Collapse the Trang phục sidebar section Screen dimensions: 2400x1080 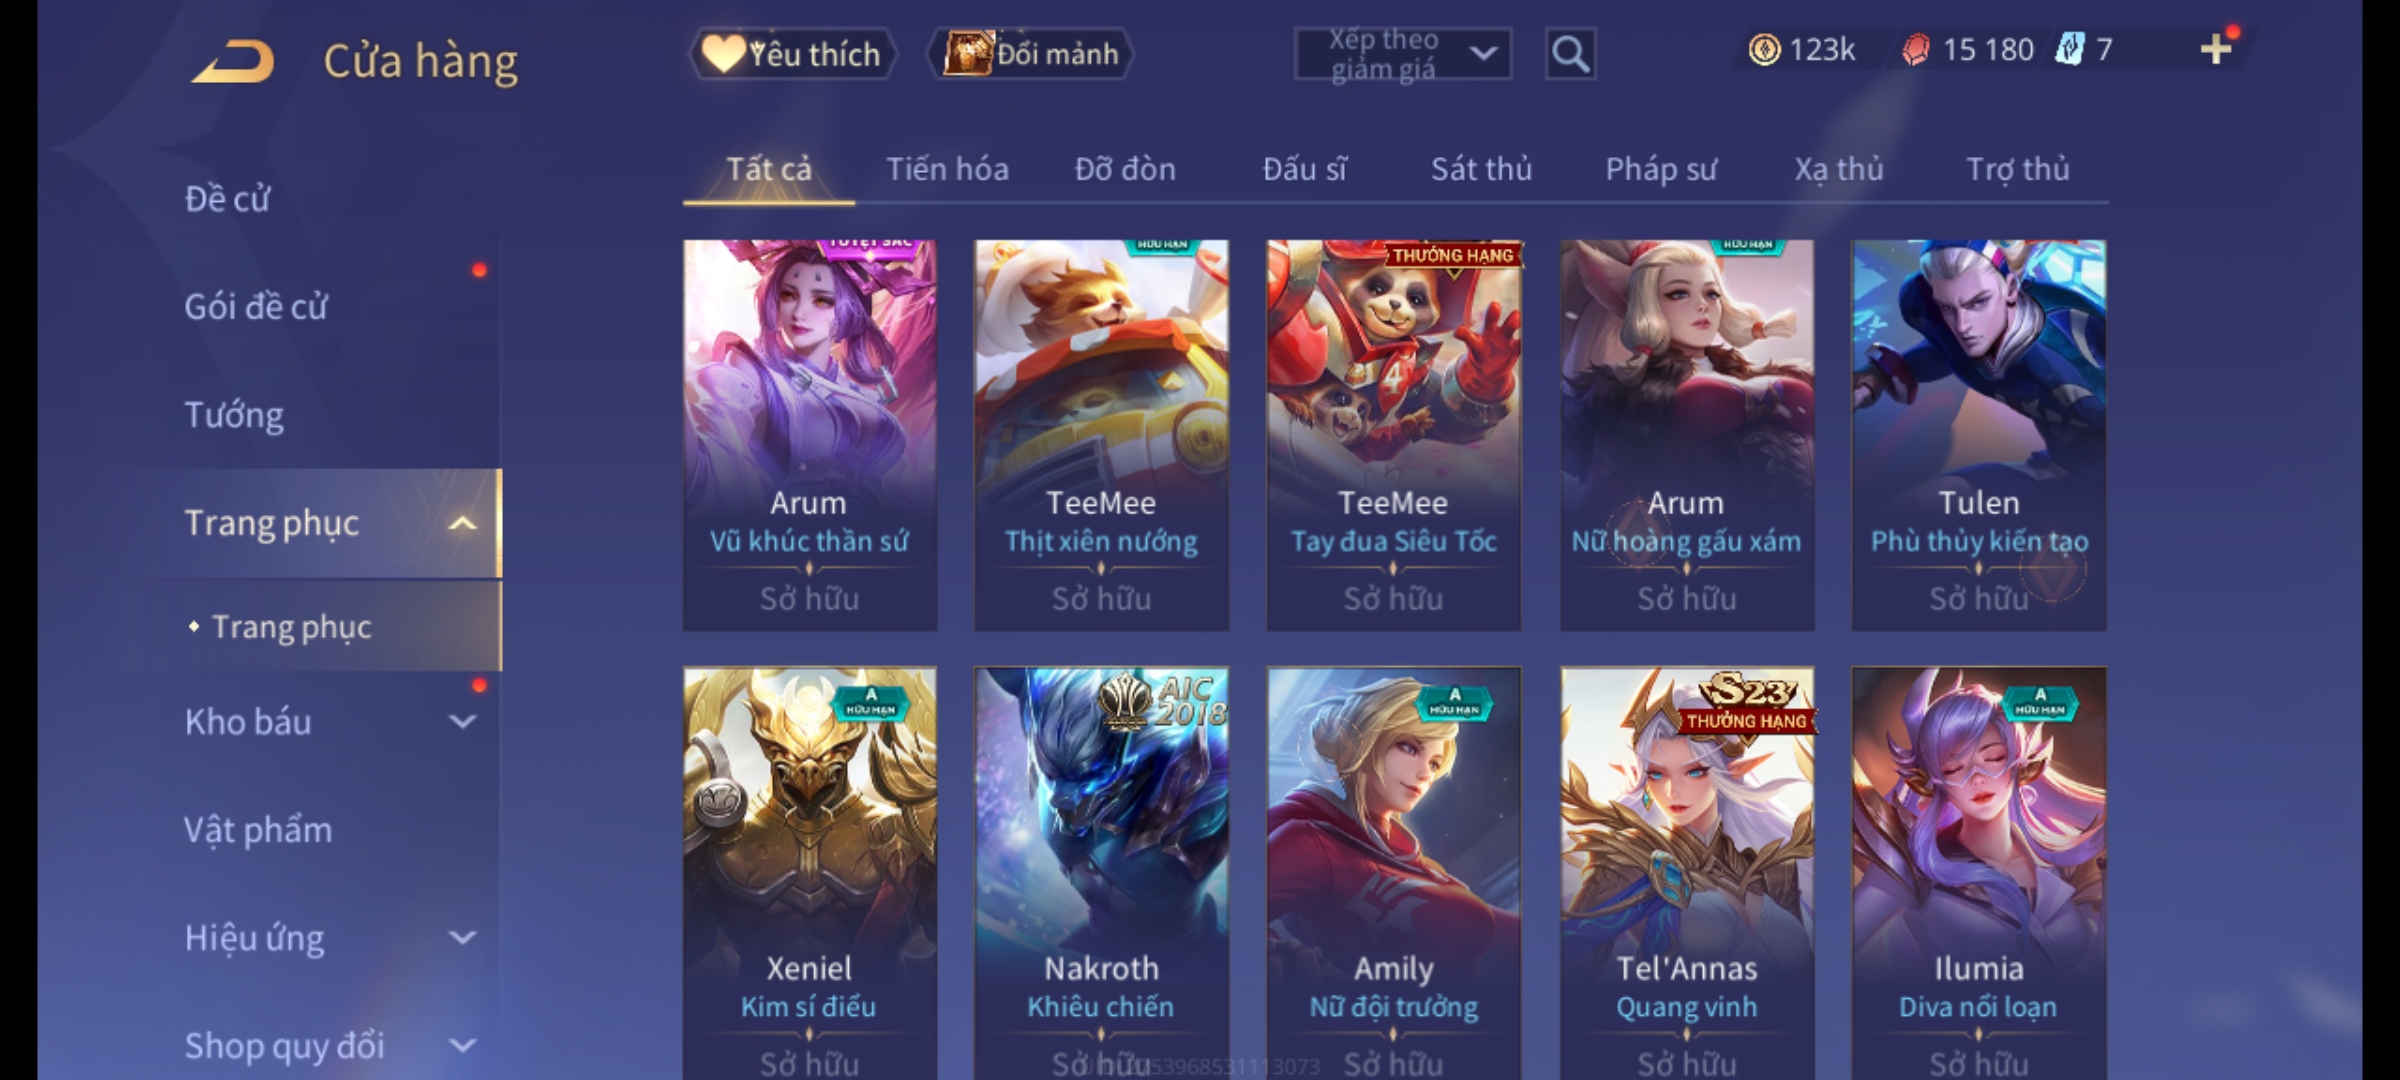462,523
